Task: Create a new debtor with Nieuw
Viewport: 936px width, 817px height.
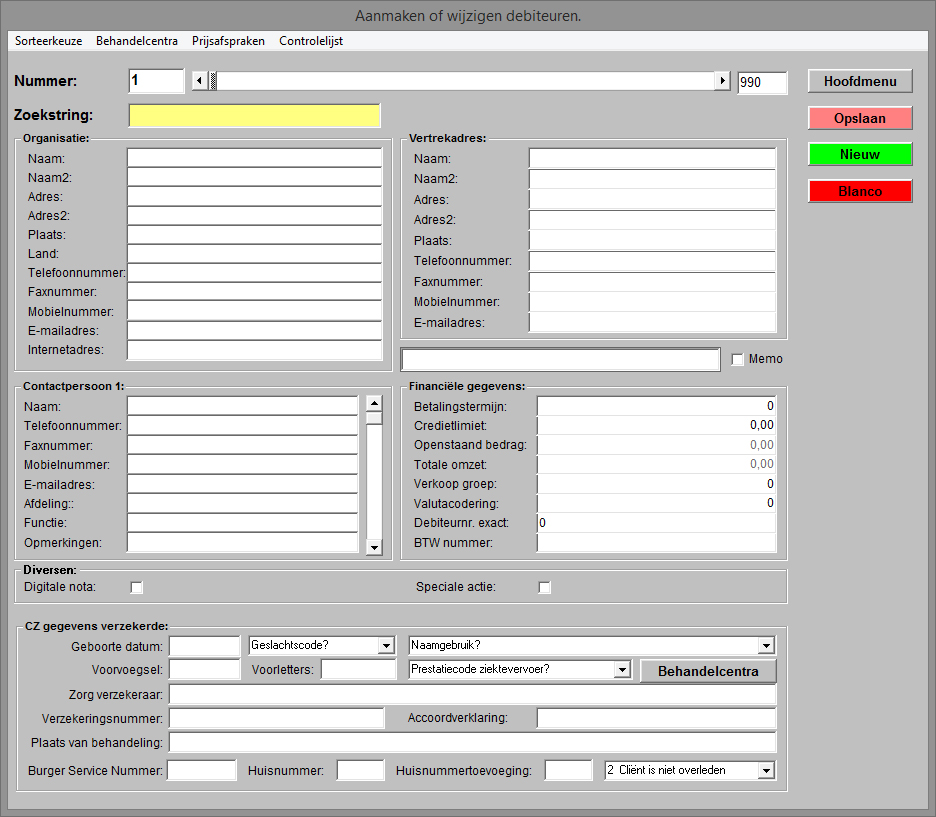Action: [860, 155]
